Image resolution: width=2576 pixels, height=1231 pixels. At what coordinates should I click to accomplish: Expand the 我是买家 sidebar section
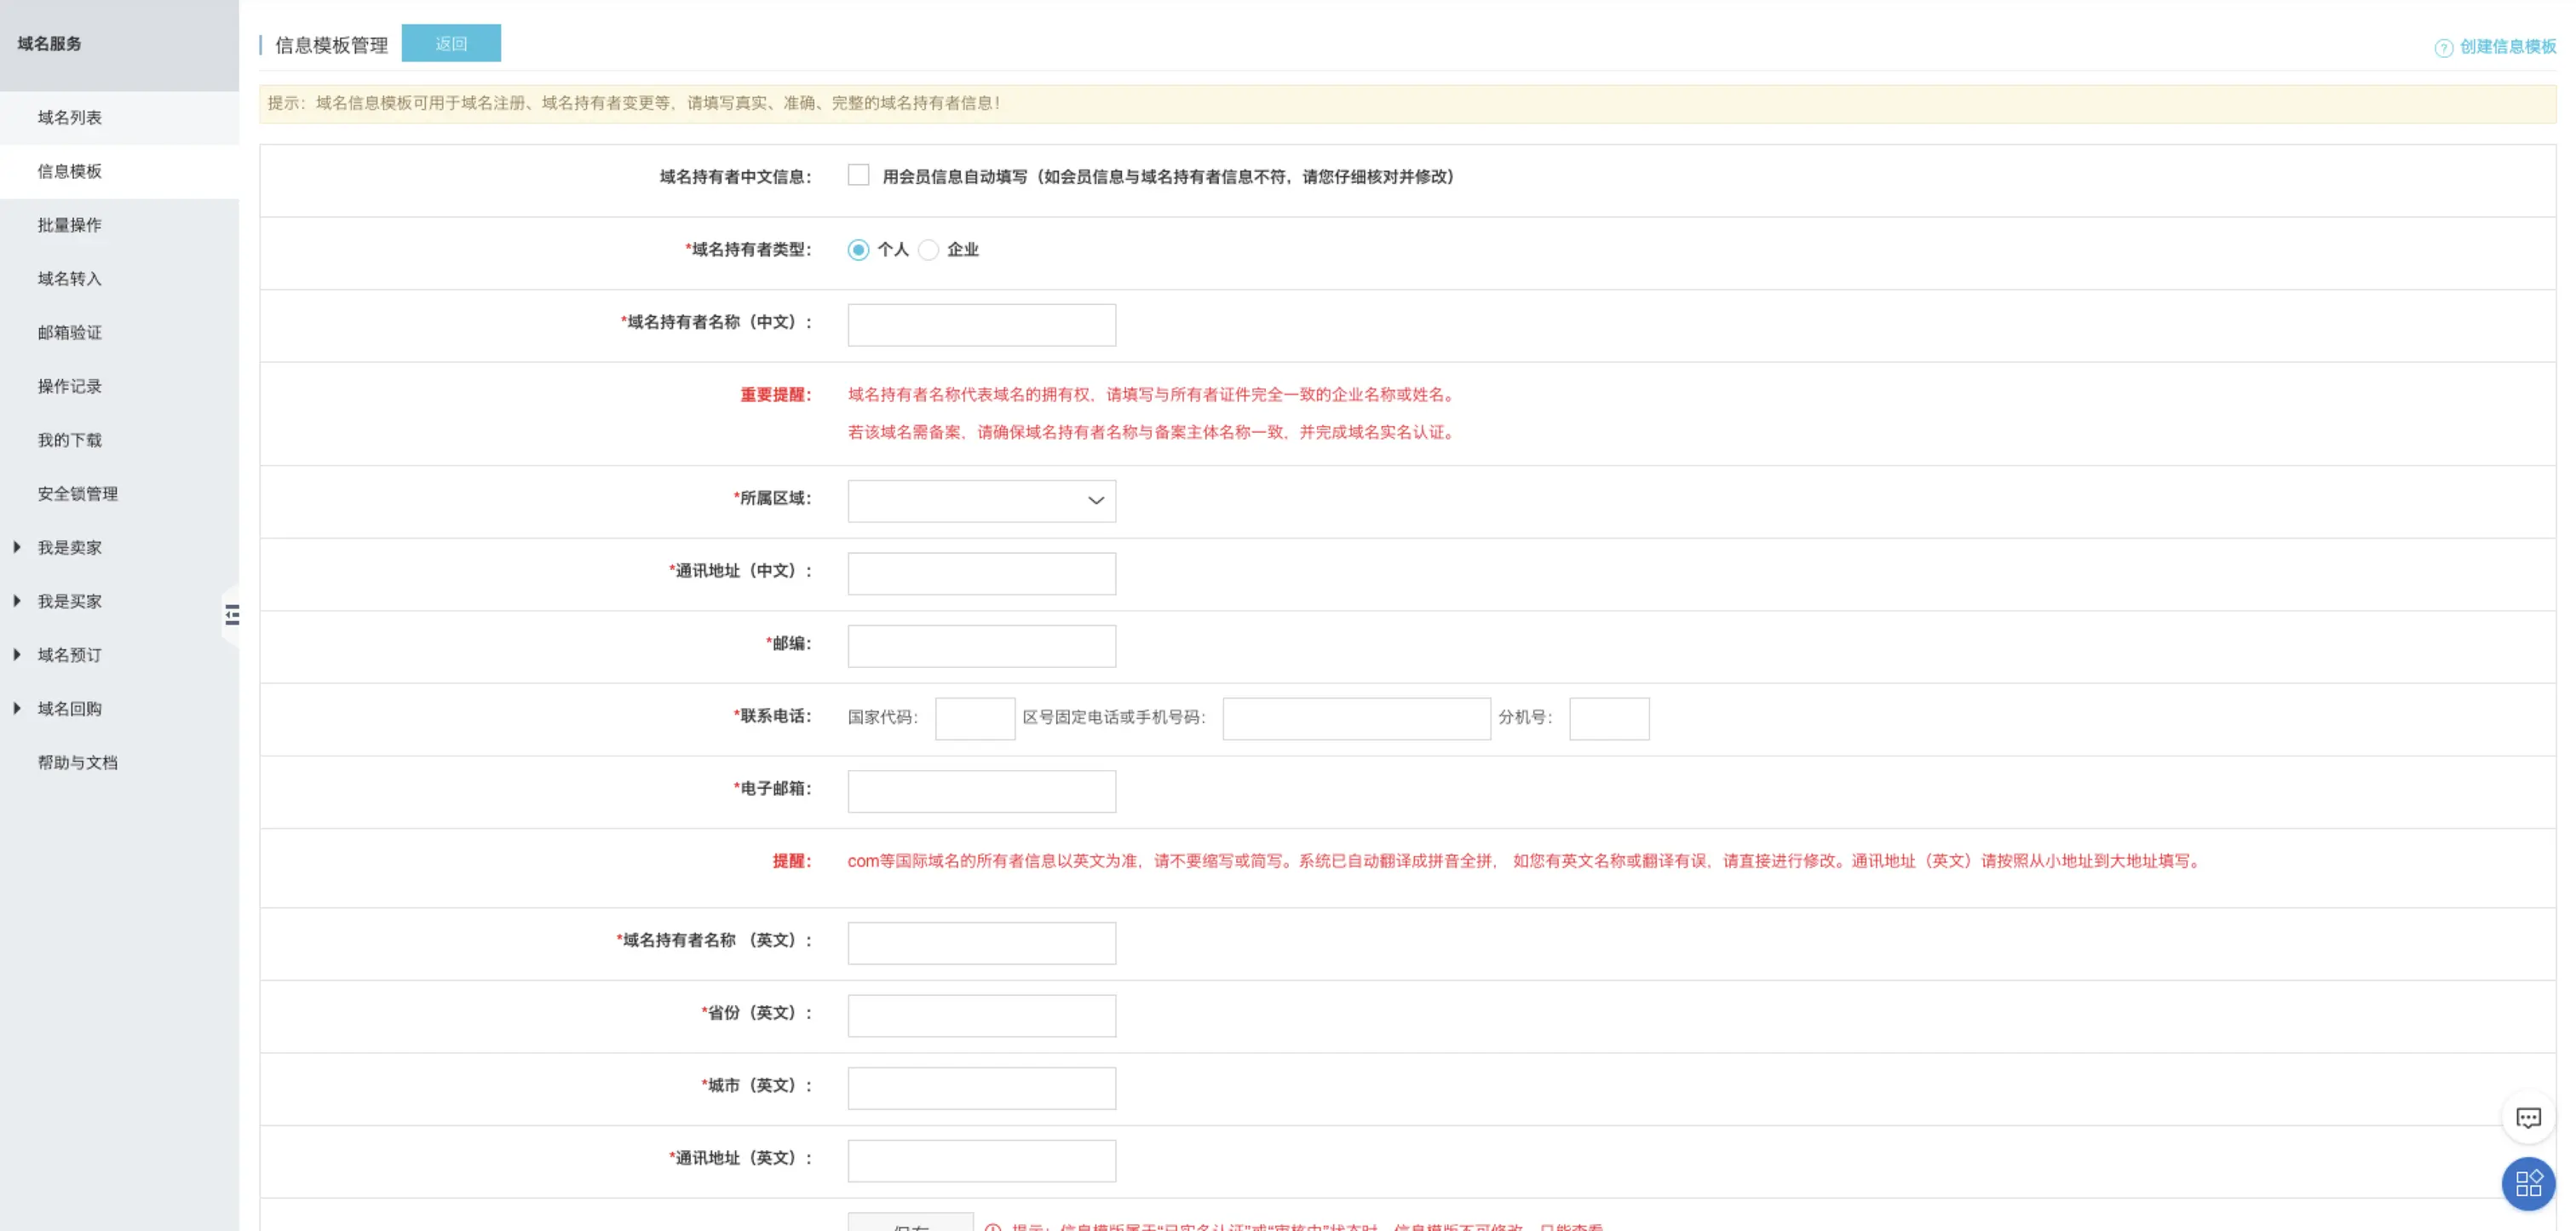[x=69, y=601]
